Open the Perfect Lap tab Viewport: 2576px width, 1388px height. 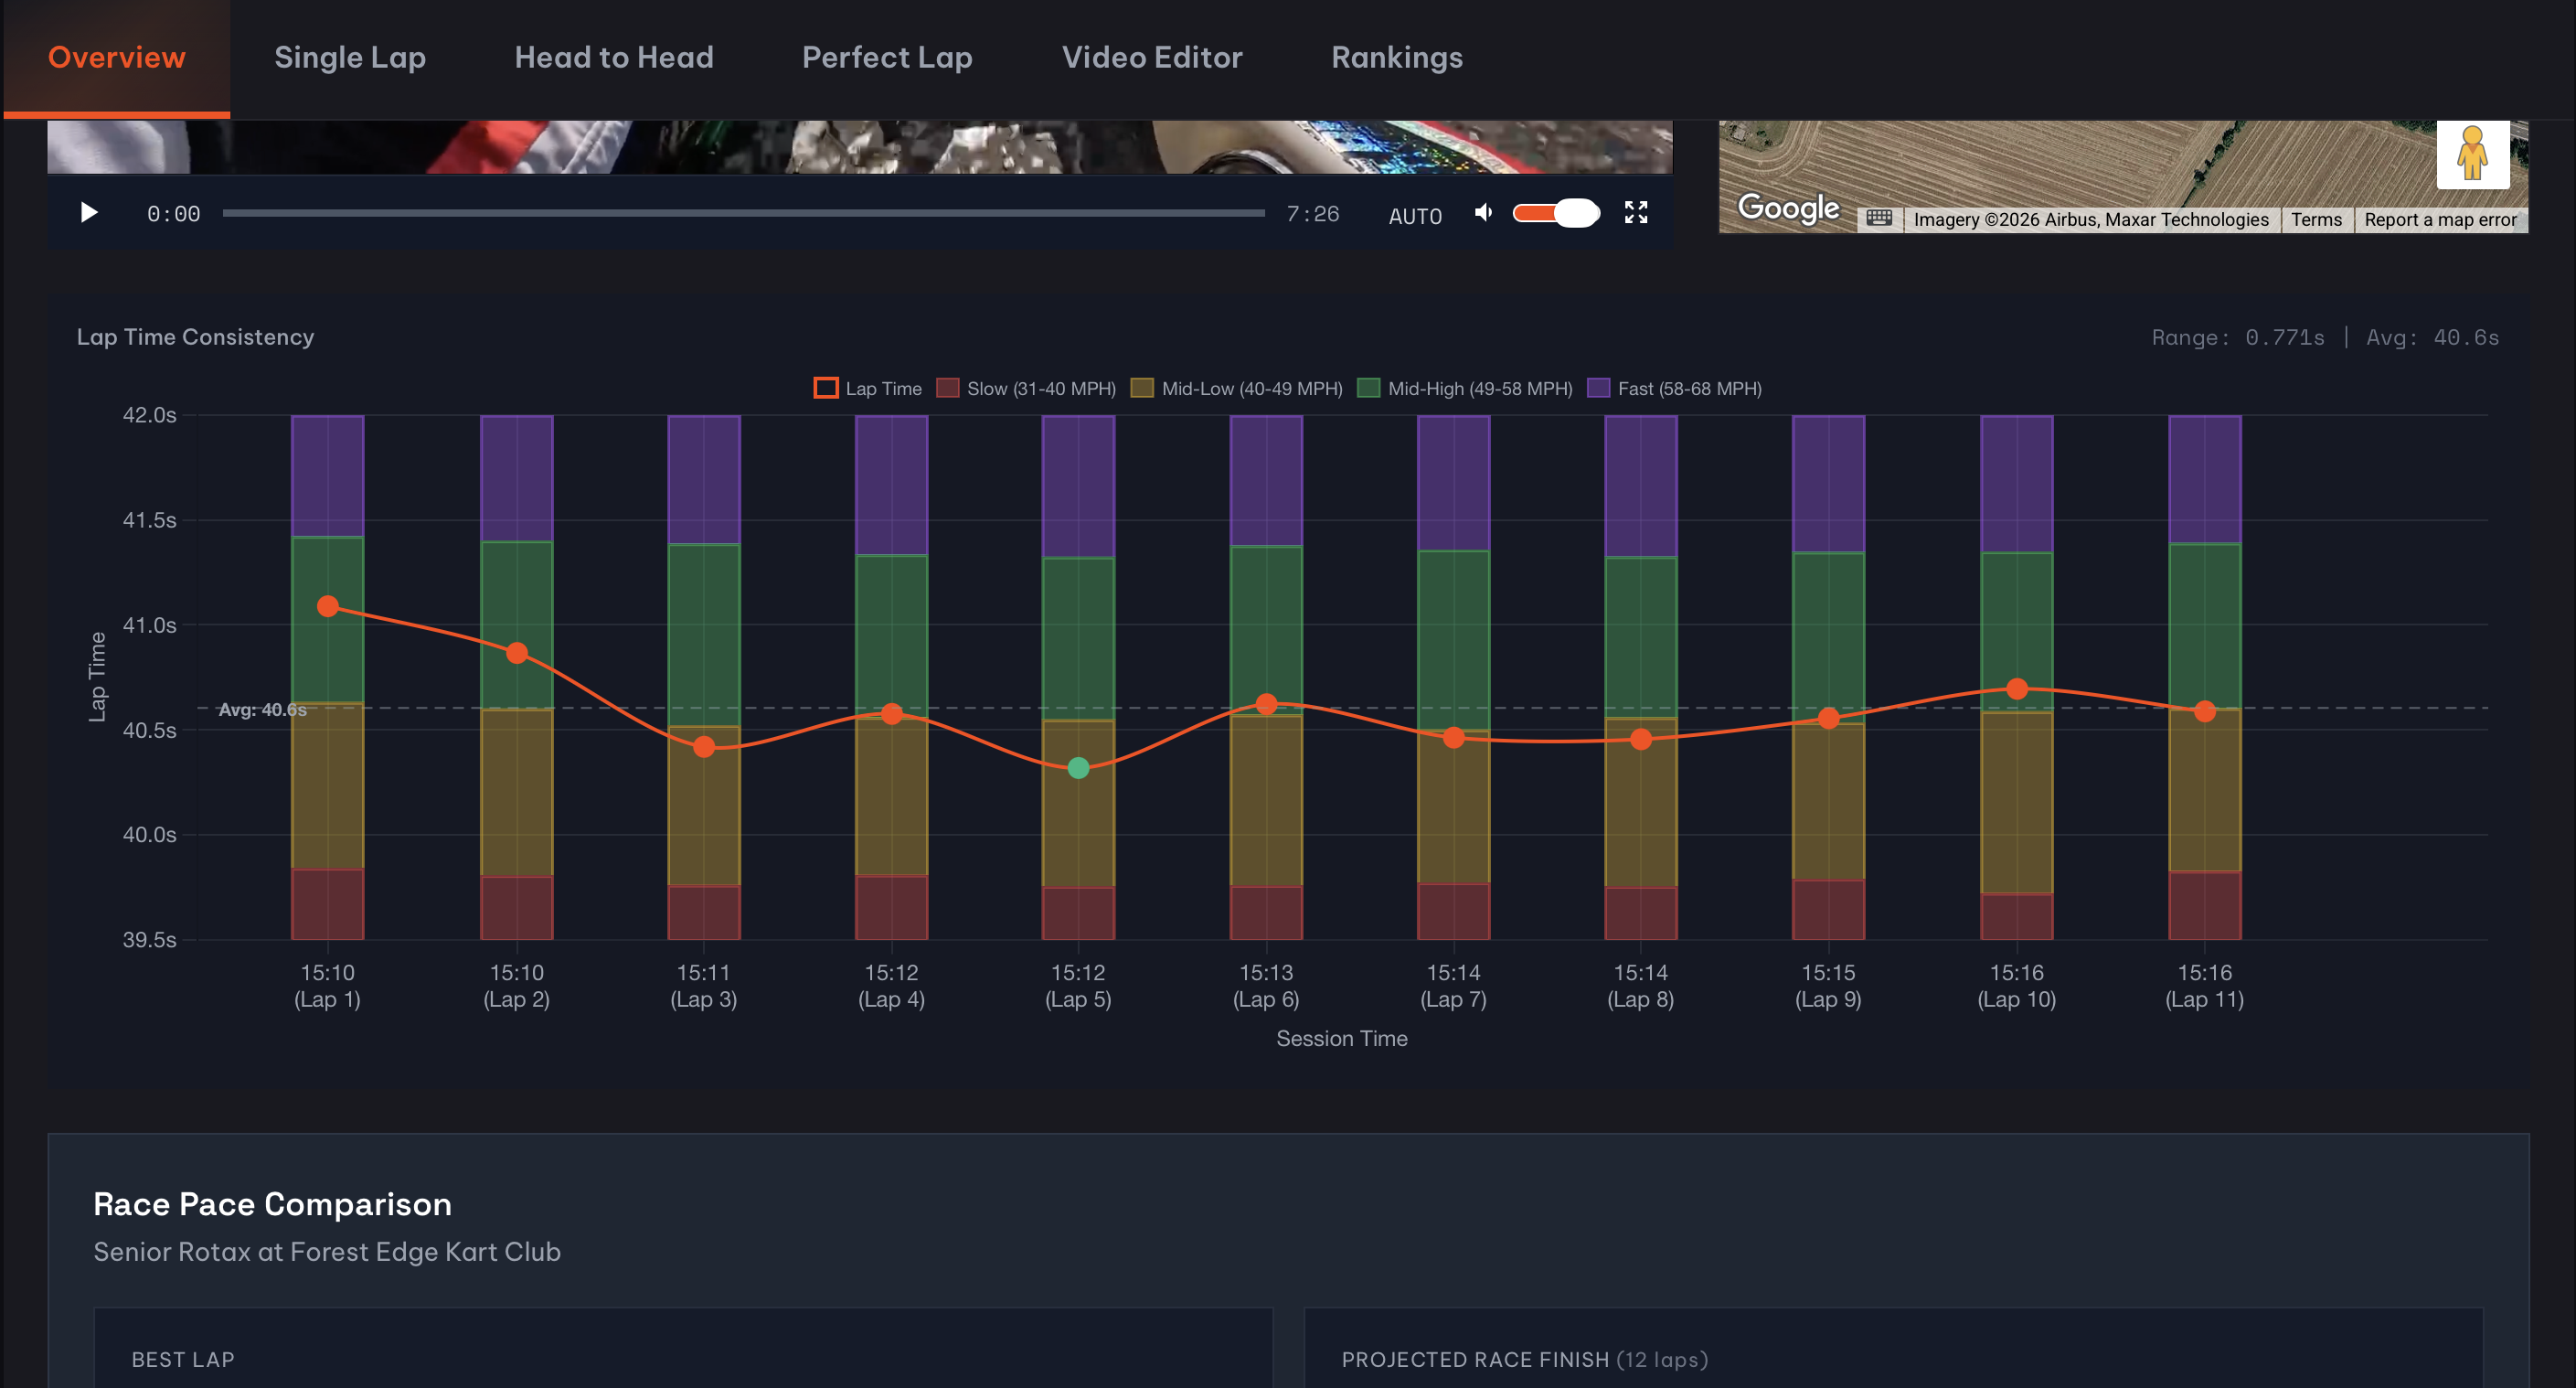coord(887,58)
